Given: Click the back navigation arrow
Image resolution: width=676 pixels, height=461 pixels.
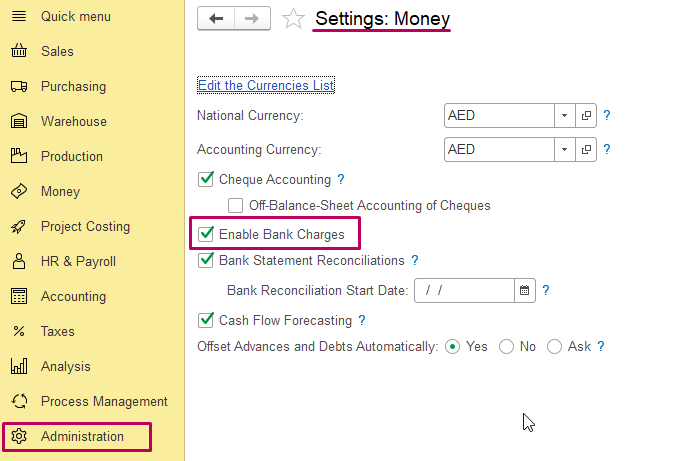Looking at the screenshot, I should [x=216, y=19].
